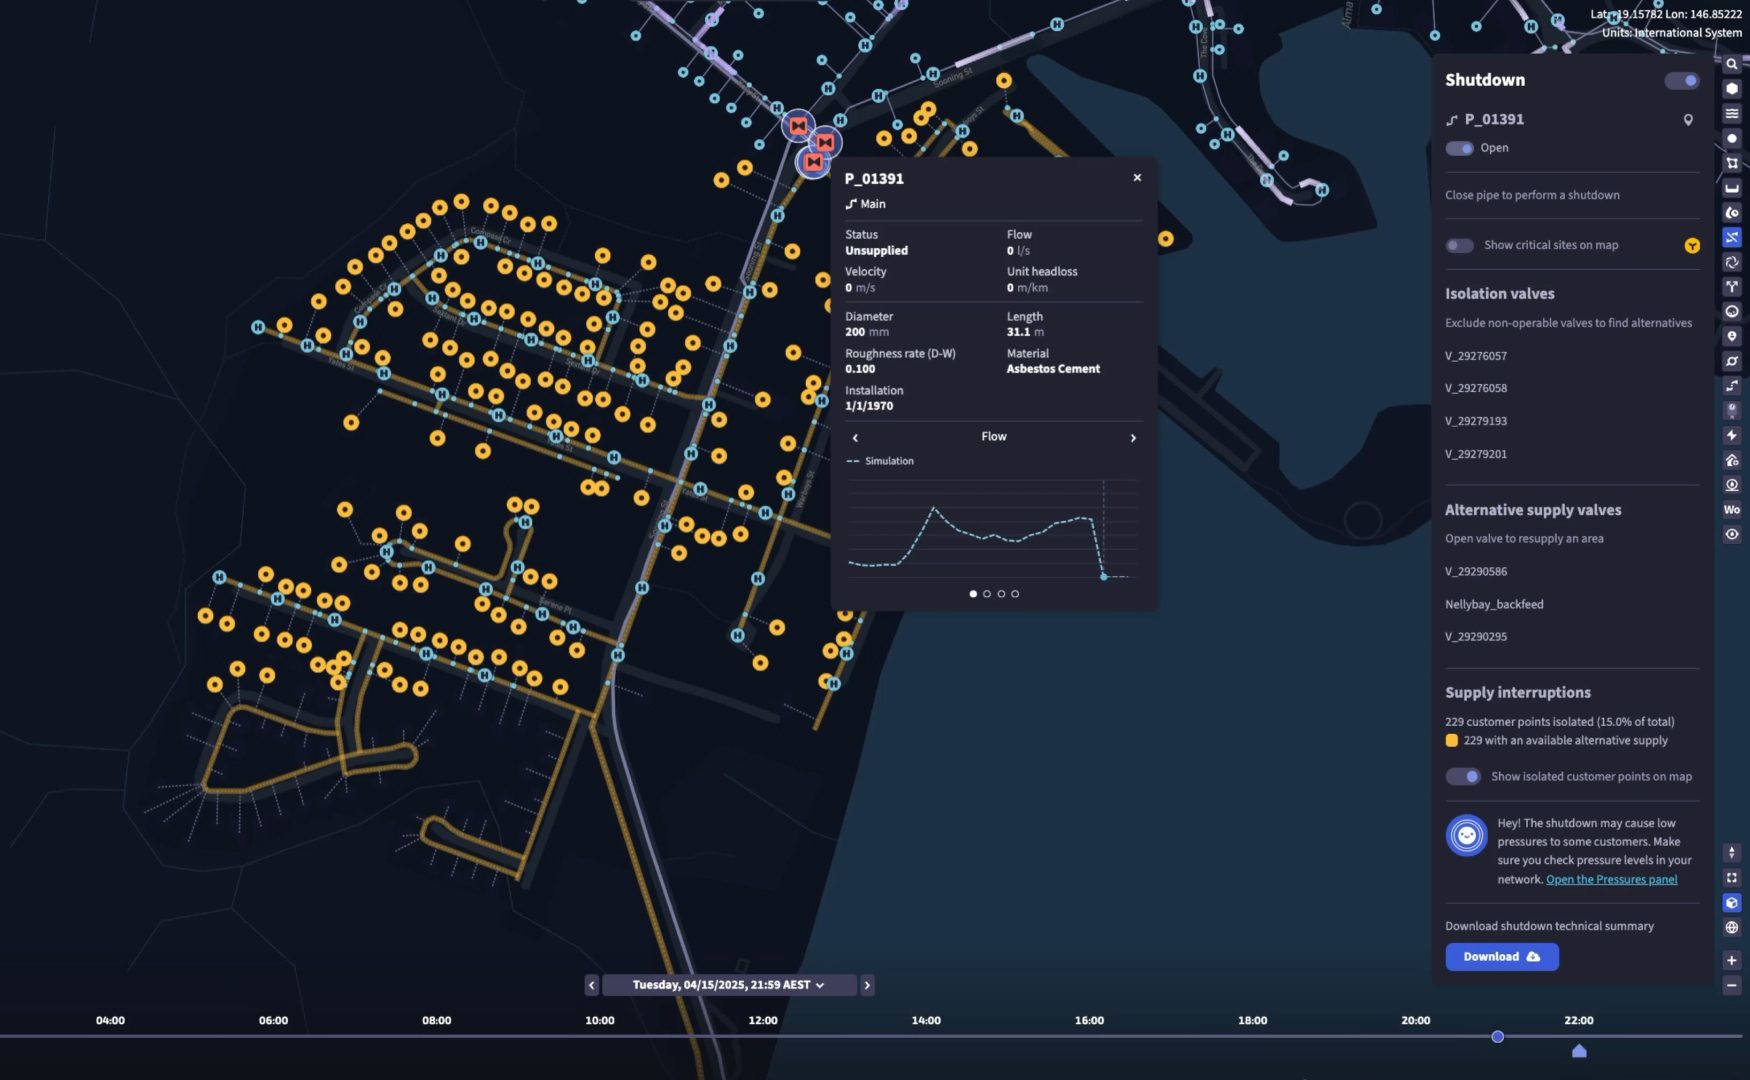Viewport: 1750px width, 1080px height.
Task: Disable Show isolated customer points on map
Action: pyautogui.click(x=1464, y=777)
